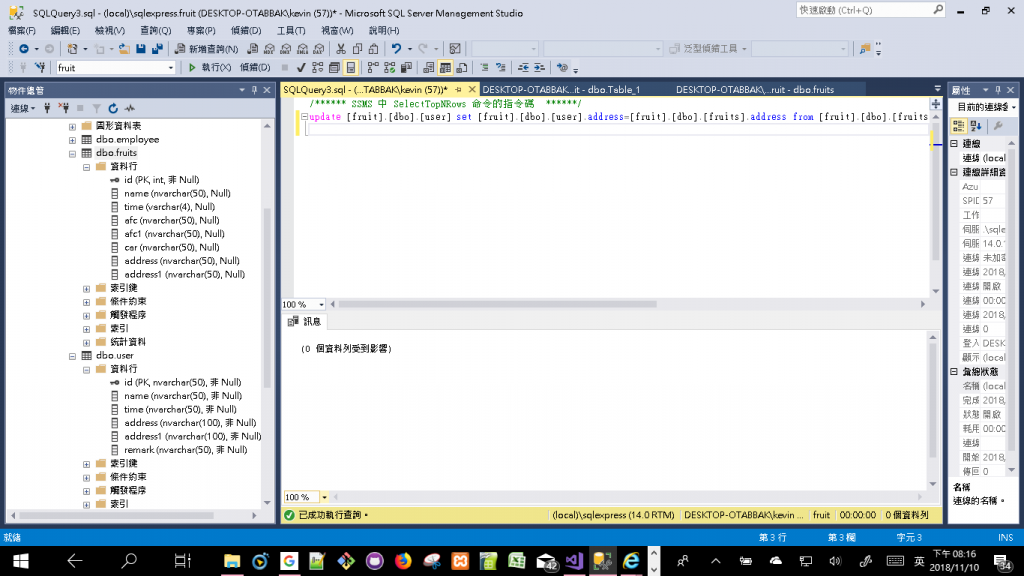This screenshot has width=1024, height=576.
Task: Open the 查詢(Q) menu
Action: 155,31
